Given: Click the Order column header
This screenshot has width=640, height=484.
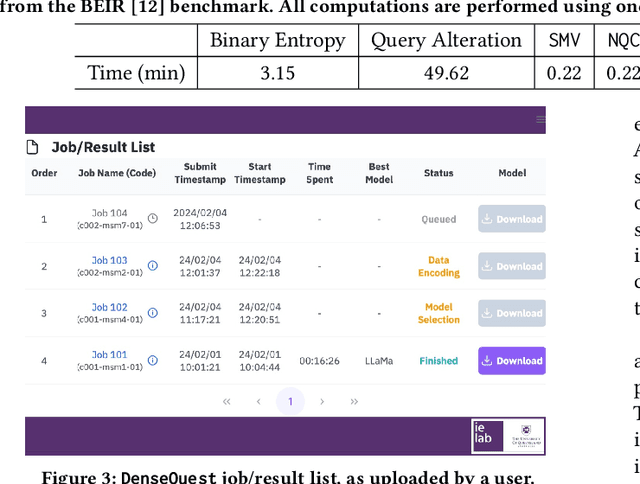Looking at the screenshot, I should (x=44, y=173).
